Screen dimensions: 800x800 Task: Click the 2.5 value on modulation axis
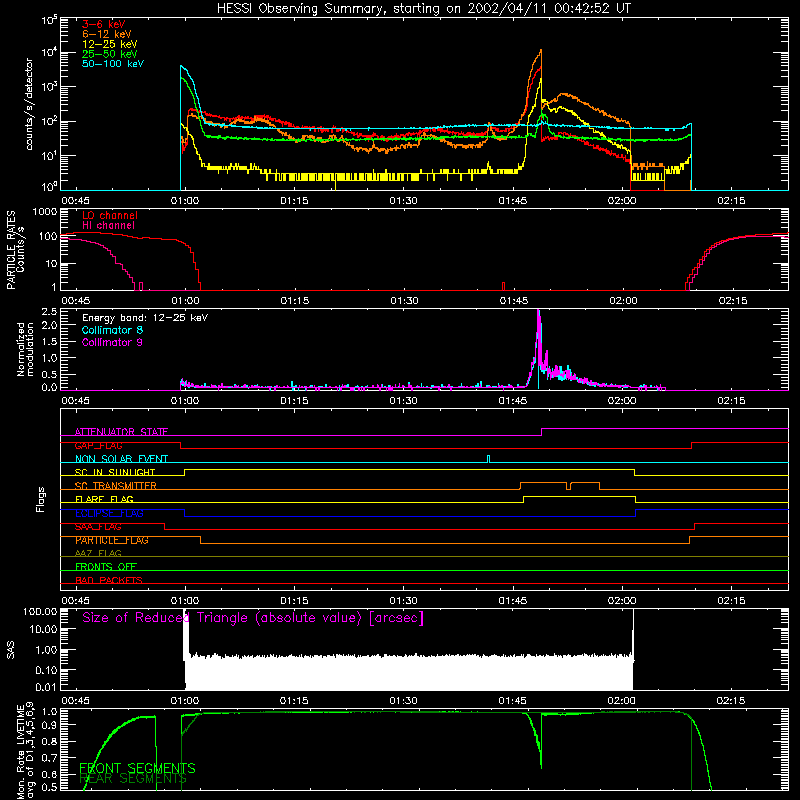[x=49, y=311]
